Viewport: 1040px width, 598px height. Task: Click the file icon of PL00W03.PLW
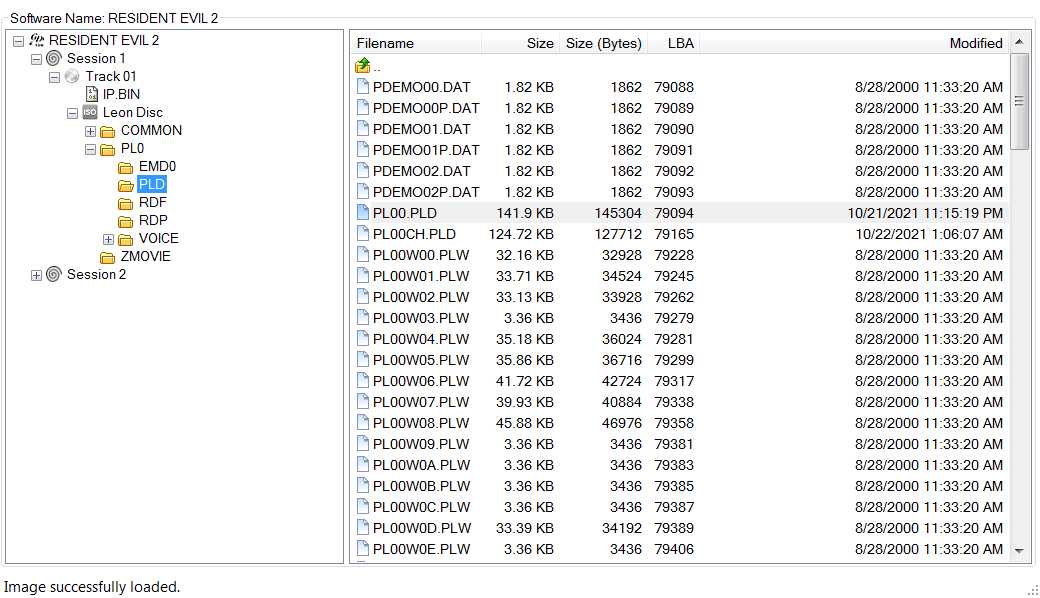point(363,317)
